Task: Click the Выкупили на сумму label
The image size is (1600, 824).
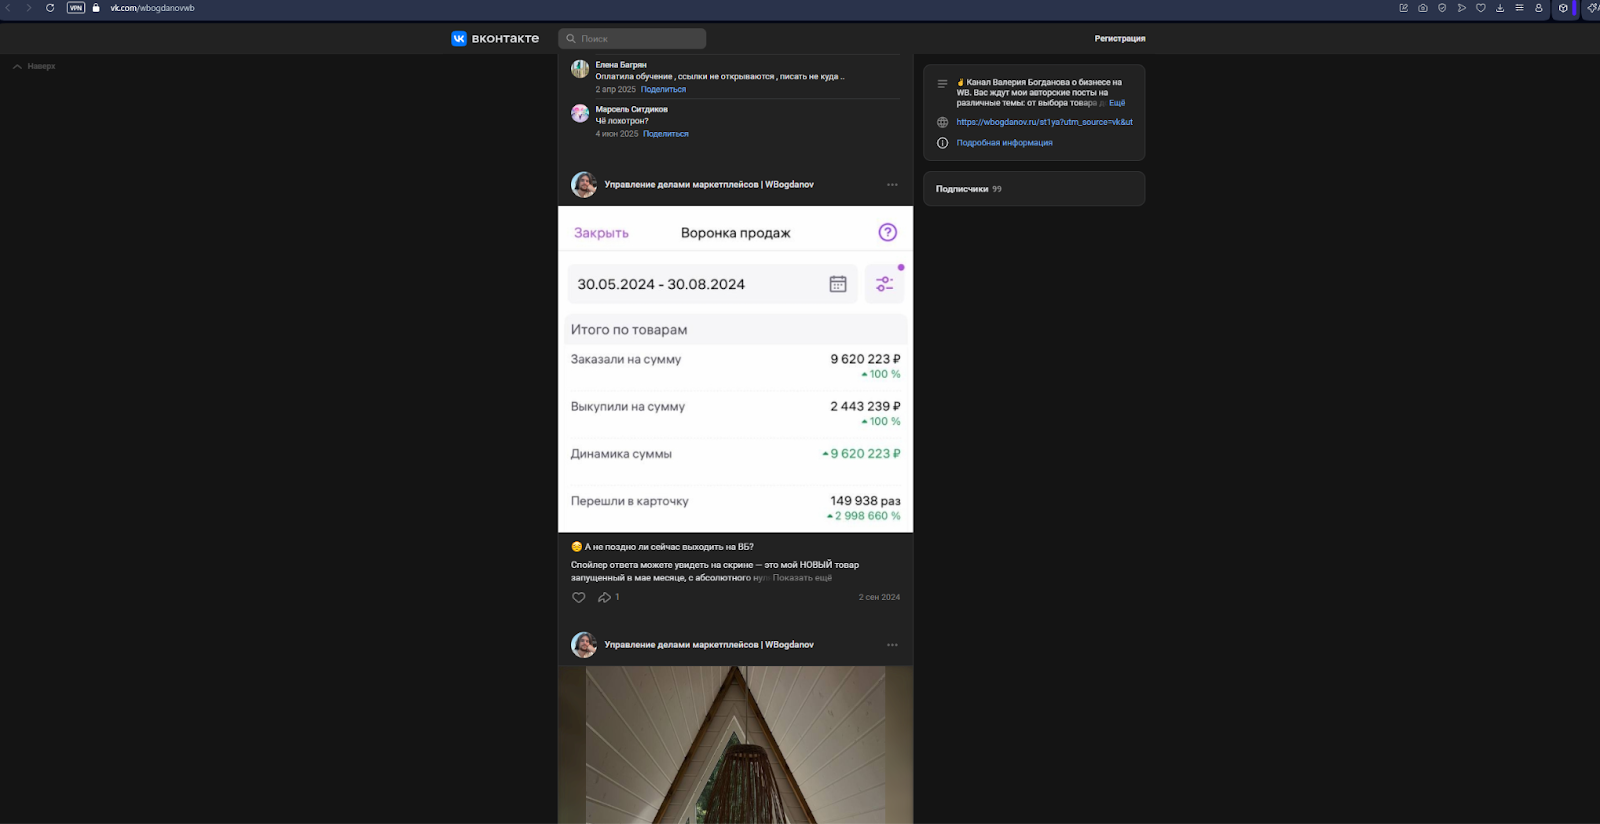Action: [x=628, y=407]
